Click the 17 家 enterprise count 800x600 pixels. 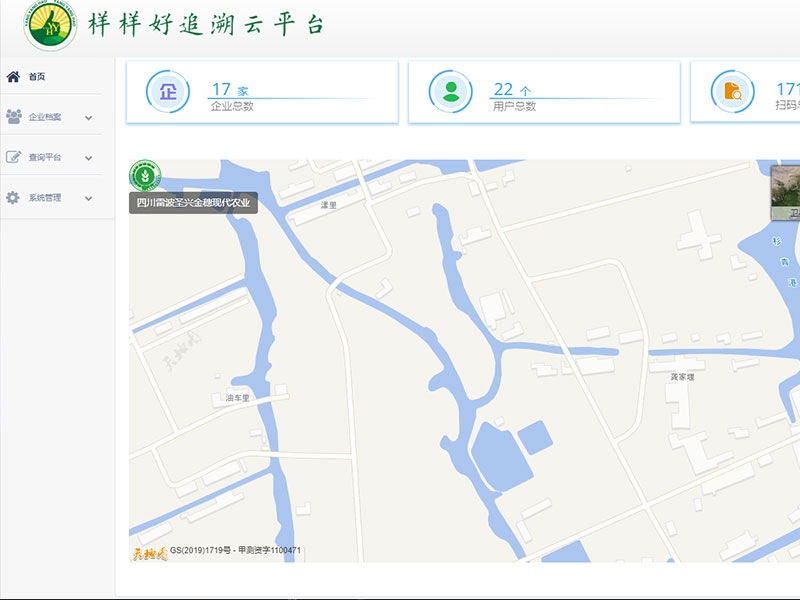coord(229,90)
